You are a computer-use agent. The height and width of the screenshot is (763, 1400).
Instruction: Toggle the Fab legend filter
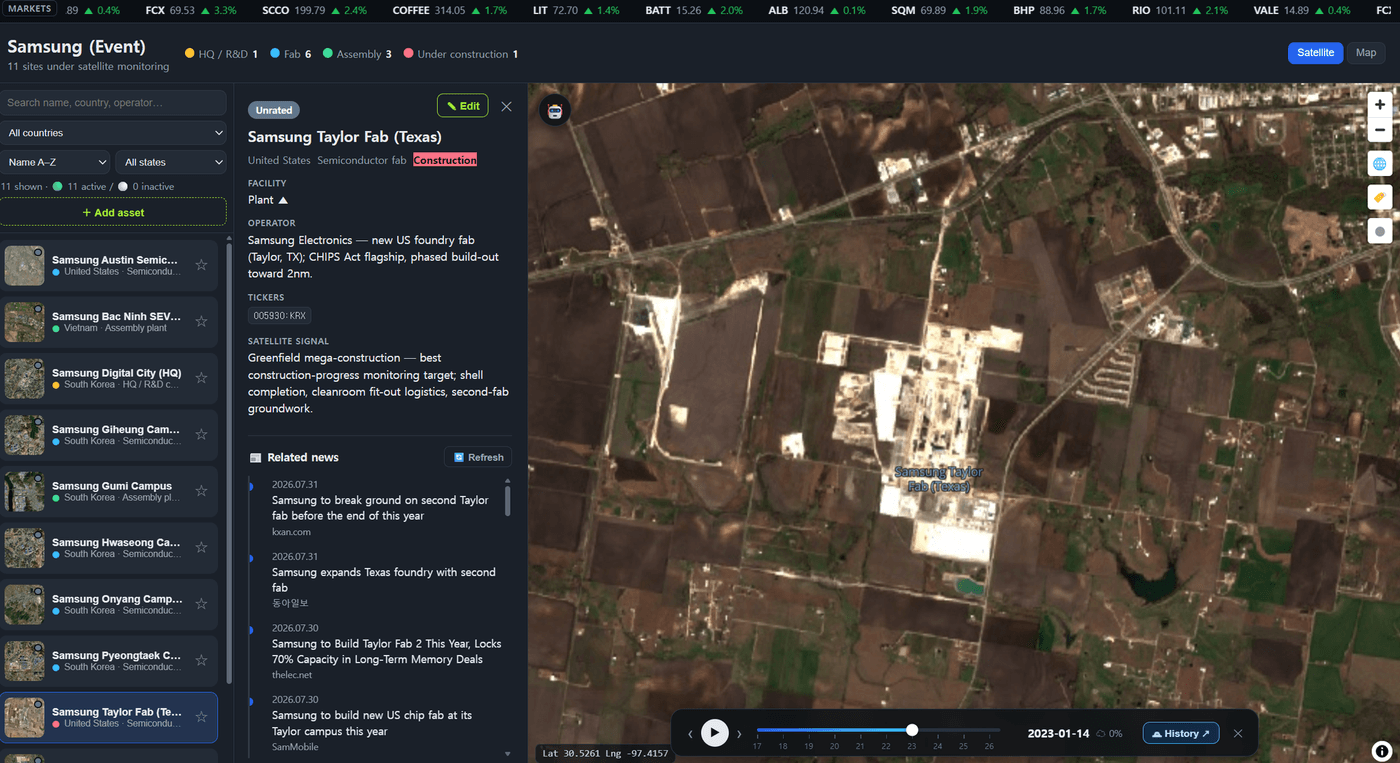point(290,54)
